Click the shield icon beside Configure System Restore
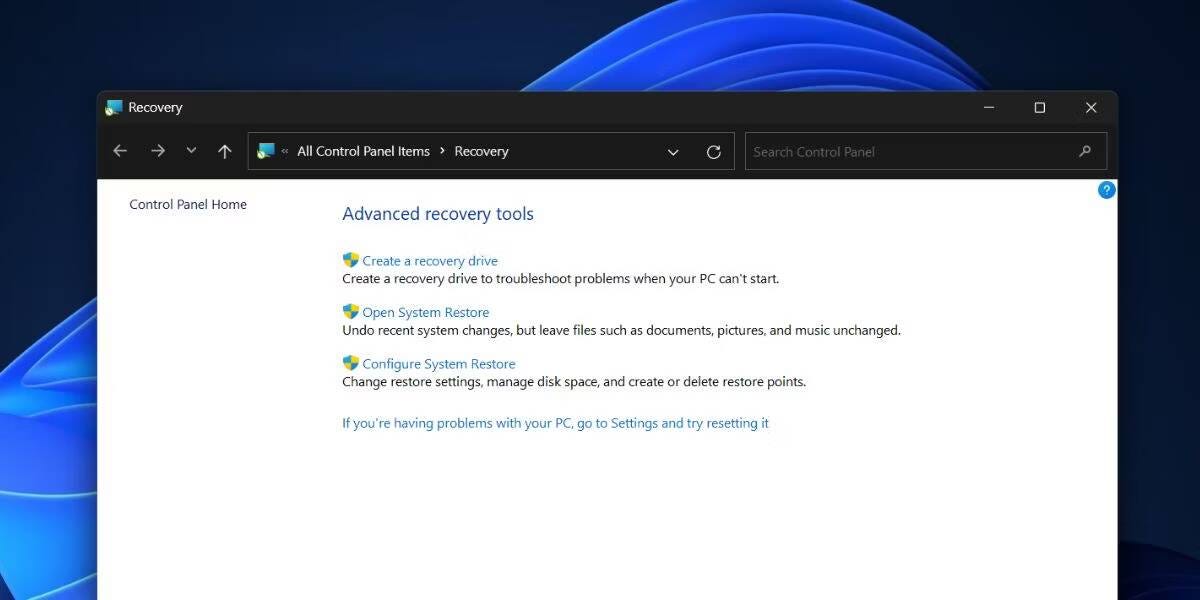 pos(350,362)
